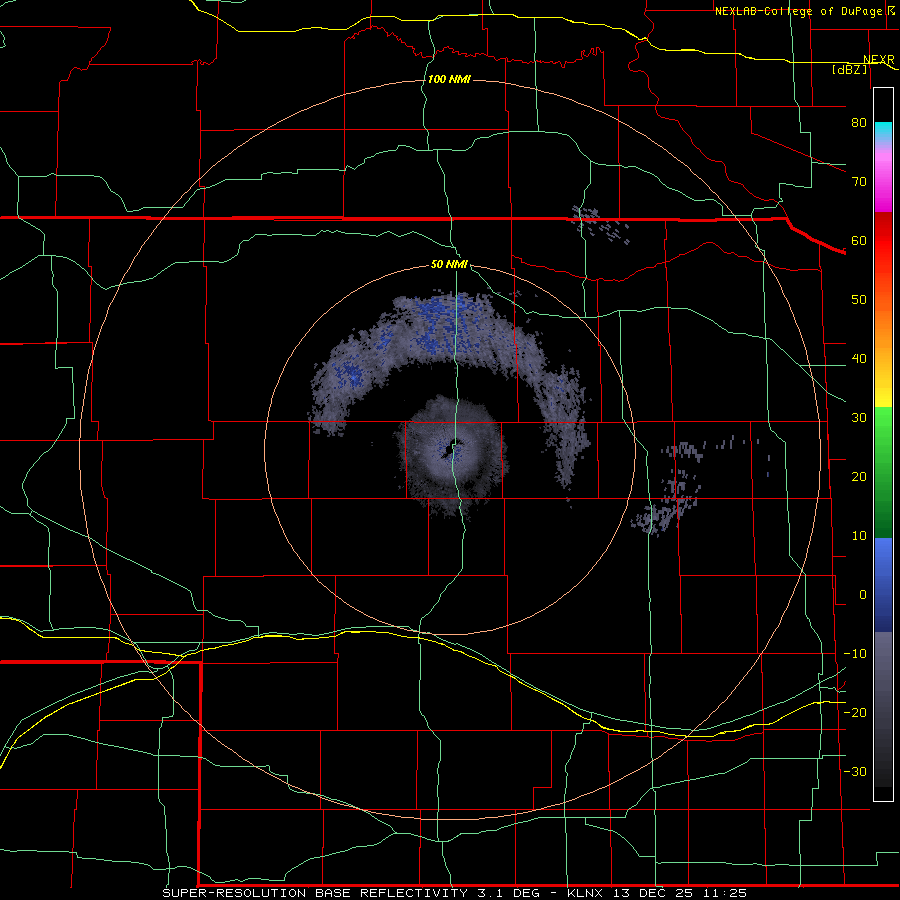Click the 0 value on the dBZ scale
The width and height of the screenshot is (900, 900).
pyautogui.click(x=863, y=595)
